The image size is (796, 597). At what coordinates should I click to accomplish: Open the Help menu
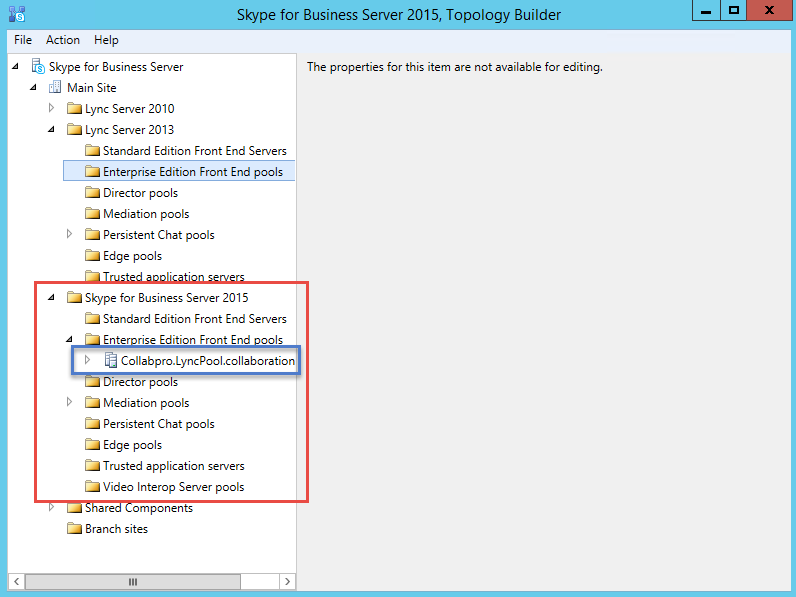click(106, 40)
